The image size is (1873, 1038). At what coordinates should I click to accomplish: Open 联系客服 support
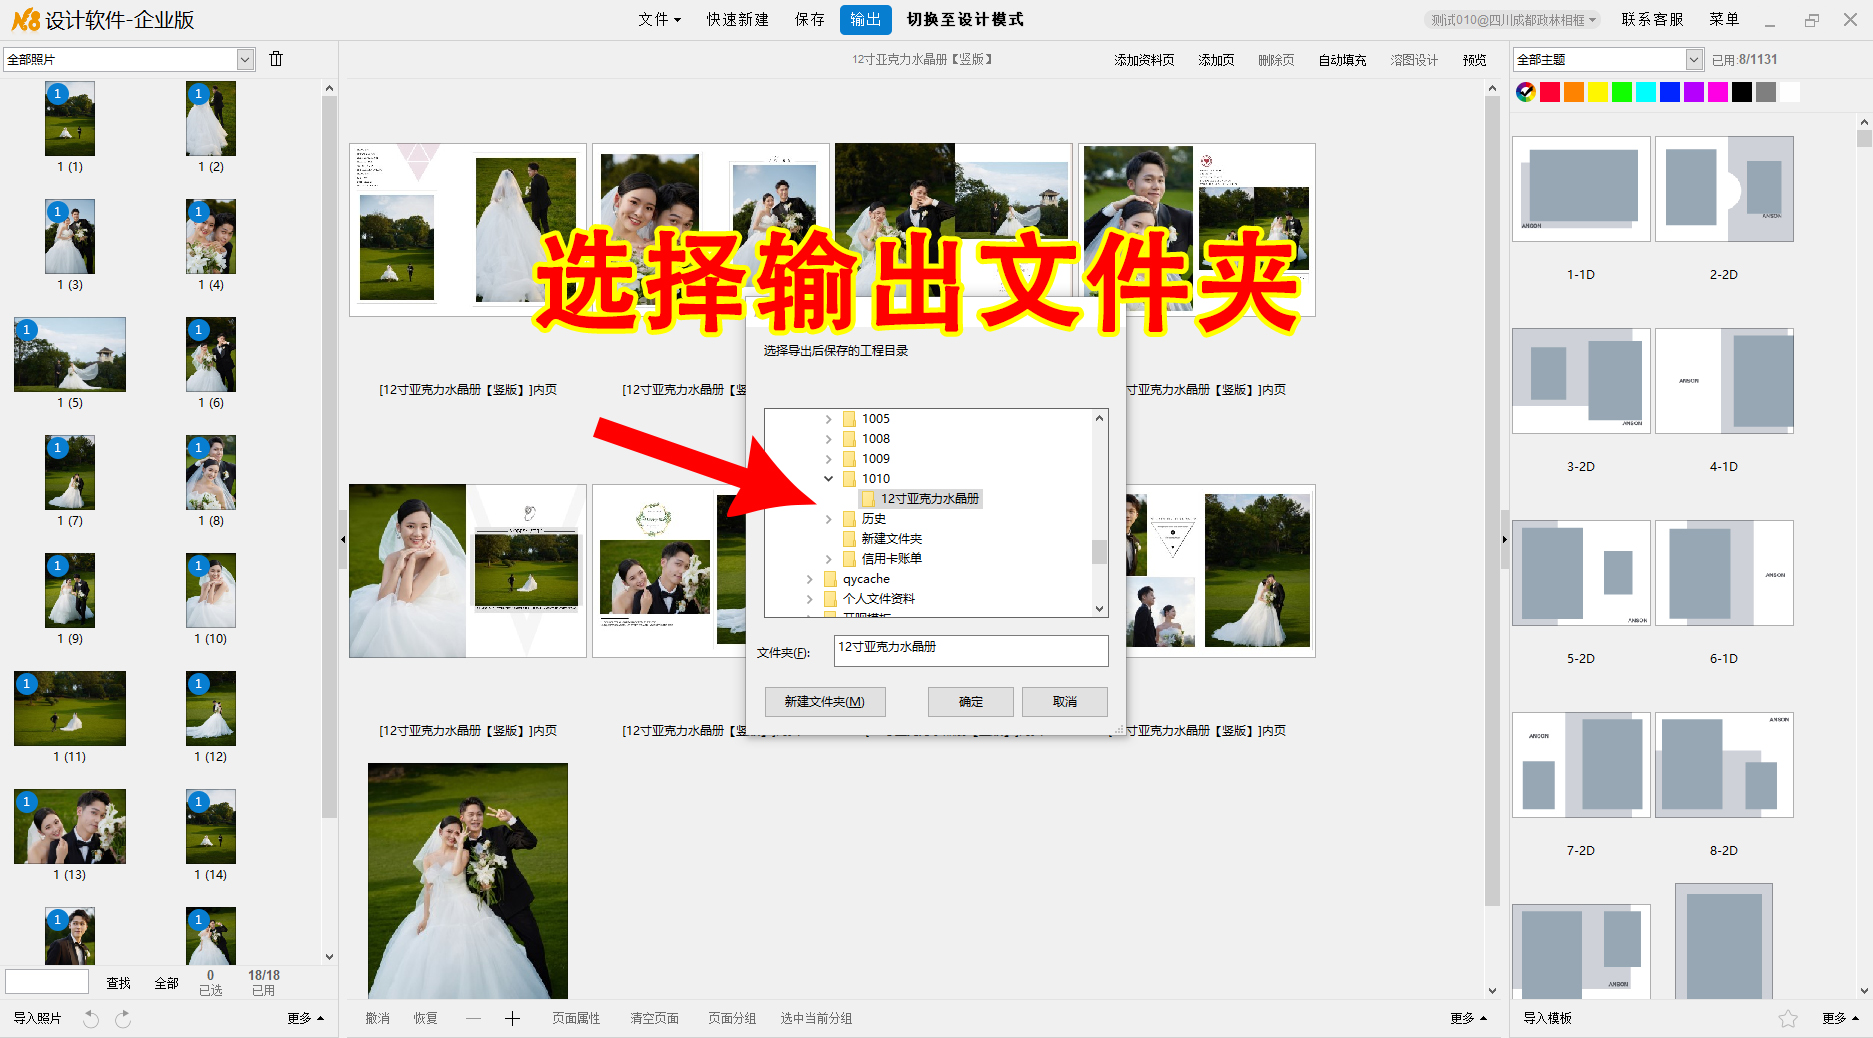click(x=1652, y=20)
